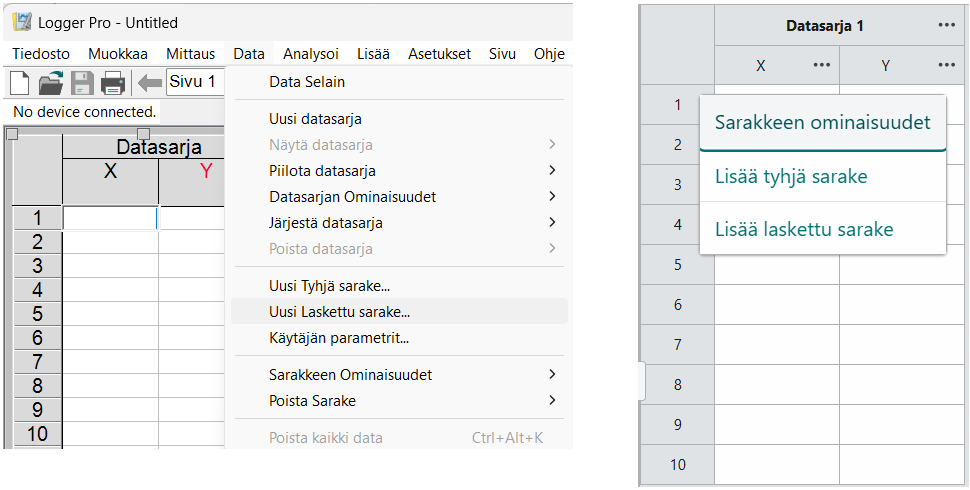Select row 2 header in Logger Pro table
The height and width of the screenshot is (490, 970).
[x=38, y=242]
